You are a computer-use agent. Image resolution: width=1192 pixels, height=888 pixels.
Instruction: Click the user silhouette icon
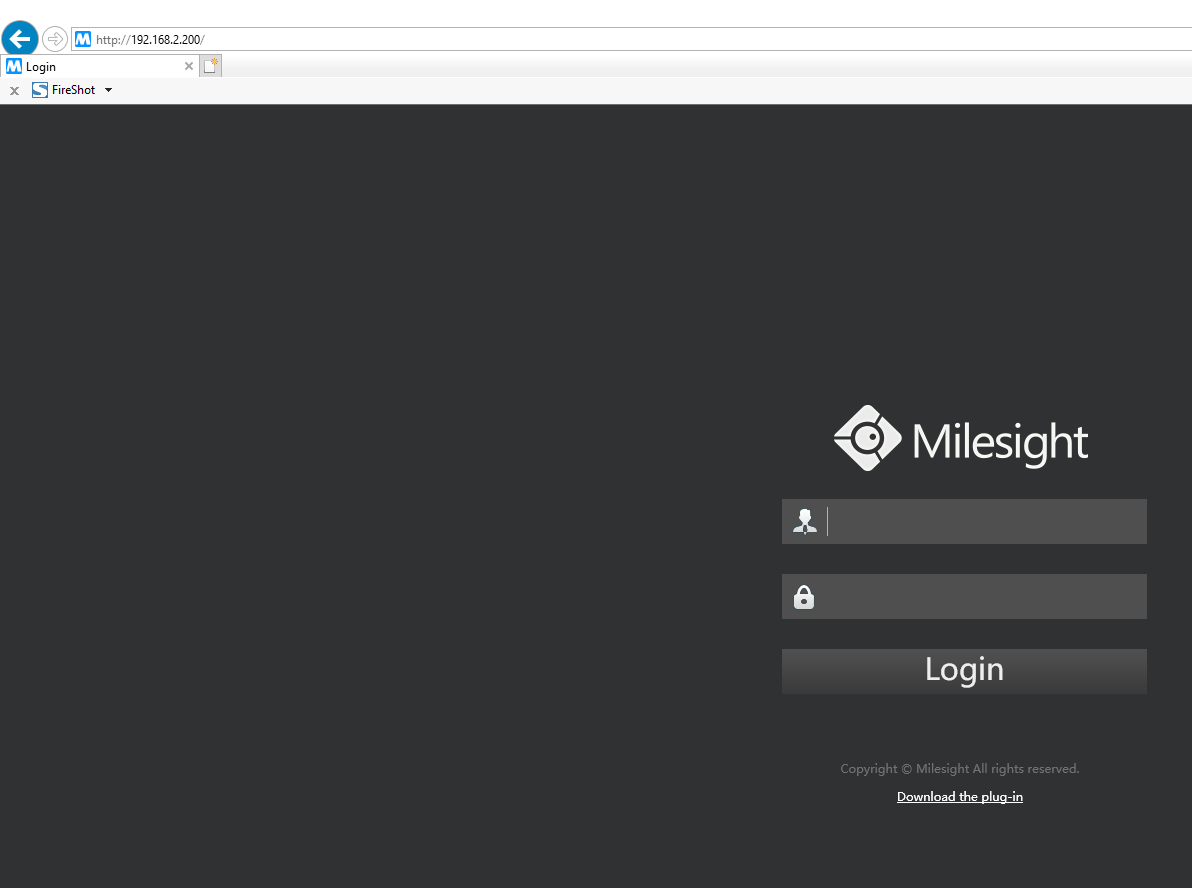pos(804,521)
